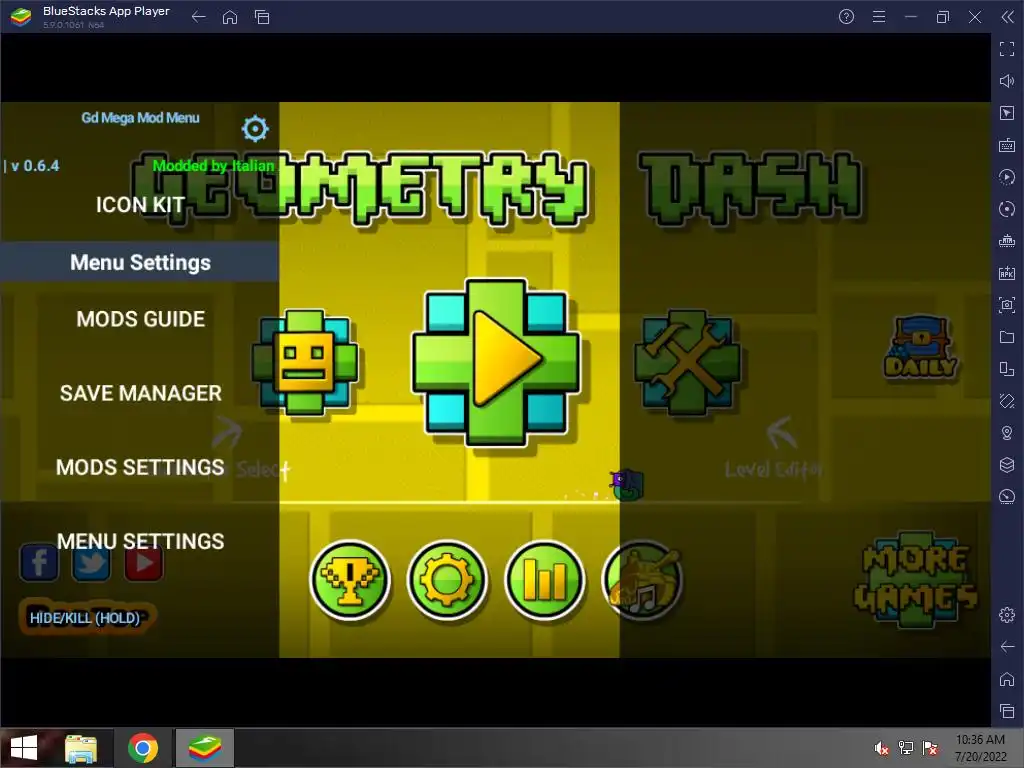Screen dimensions: 1024x768
Task: Open the Daily chest reward
Action: (921, 349)
